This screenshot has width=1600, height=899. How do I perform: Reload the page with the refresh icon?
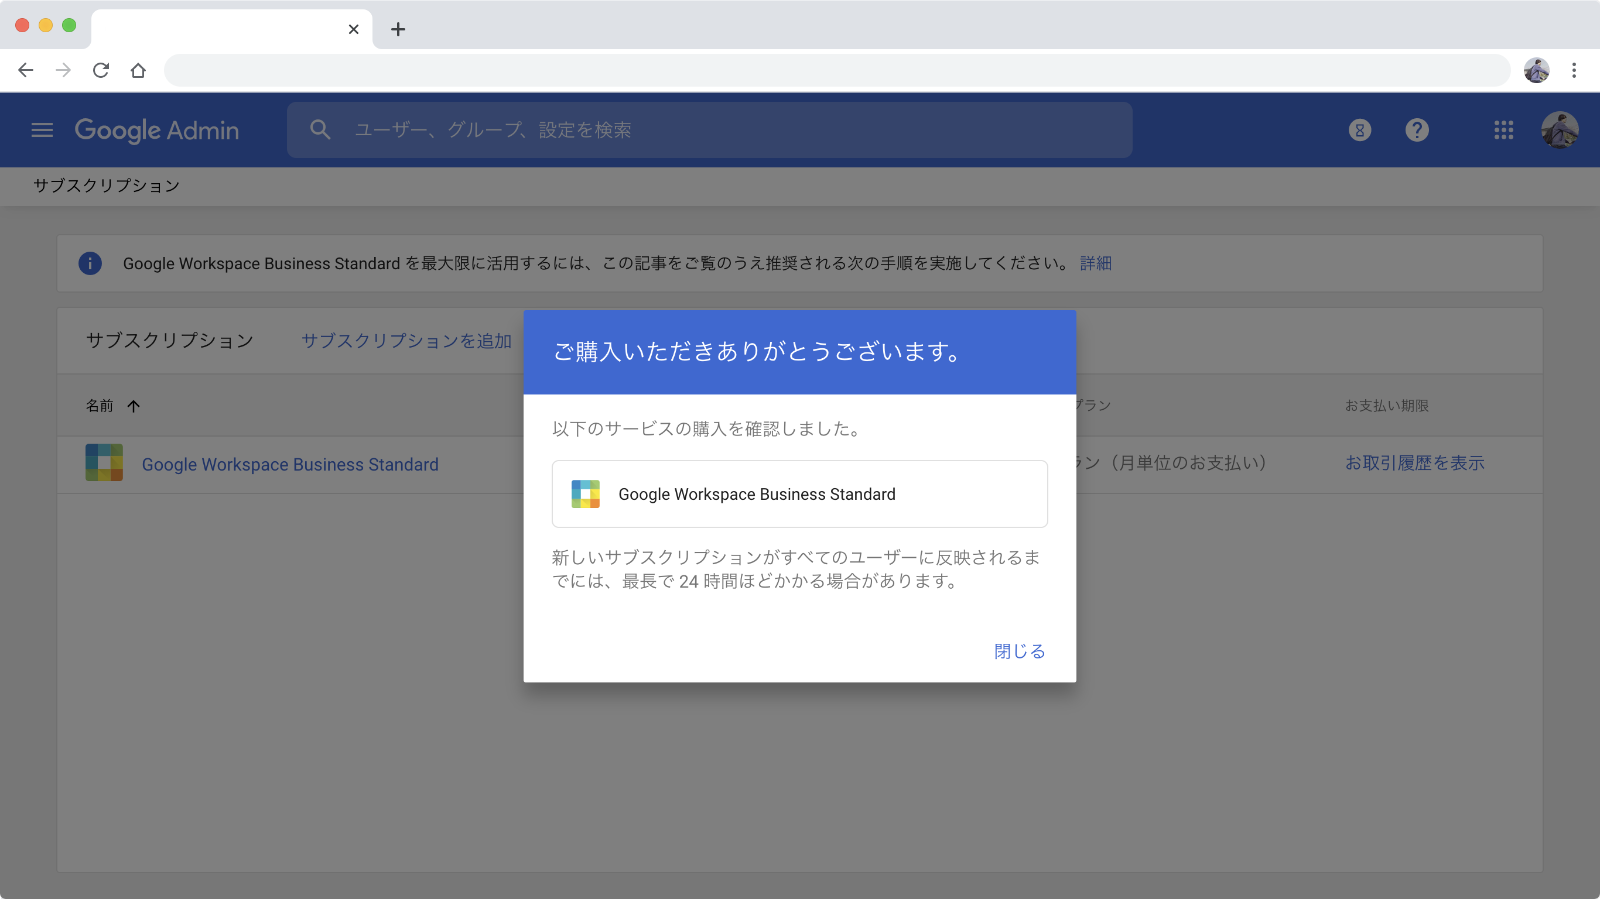click(101, 70)
